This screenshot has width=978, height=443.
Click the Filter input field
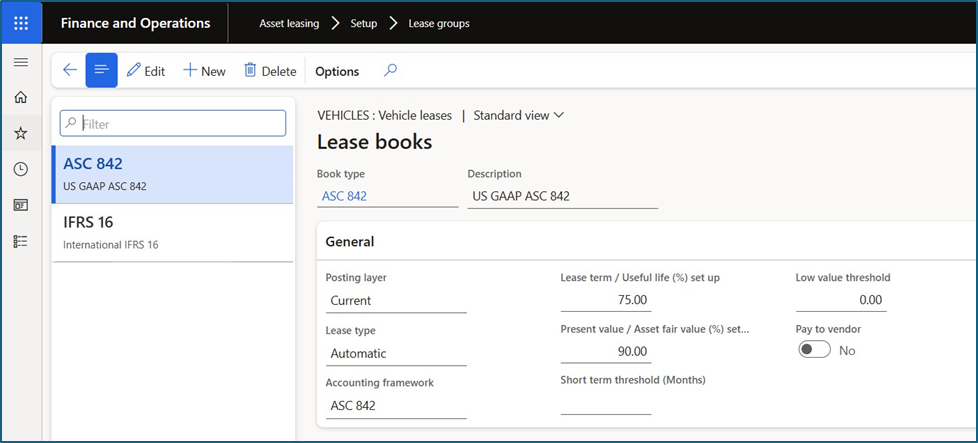click(173, 124)
